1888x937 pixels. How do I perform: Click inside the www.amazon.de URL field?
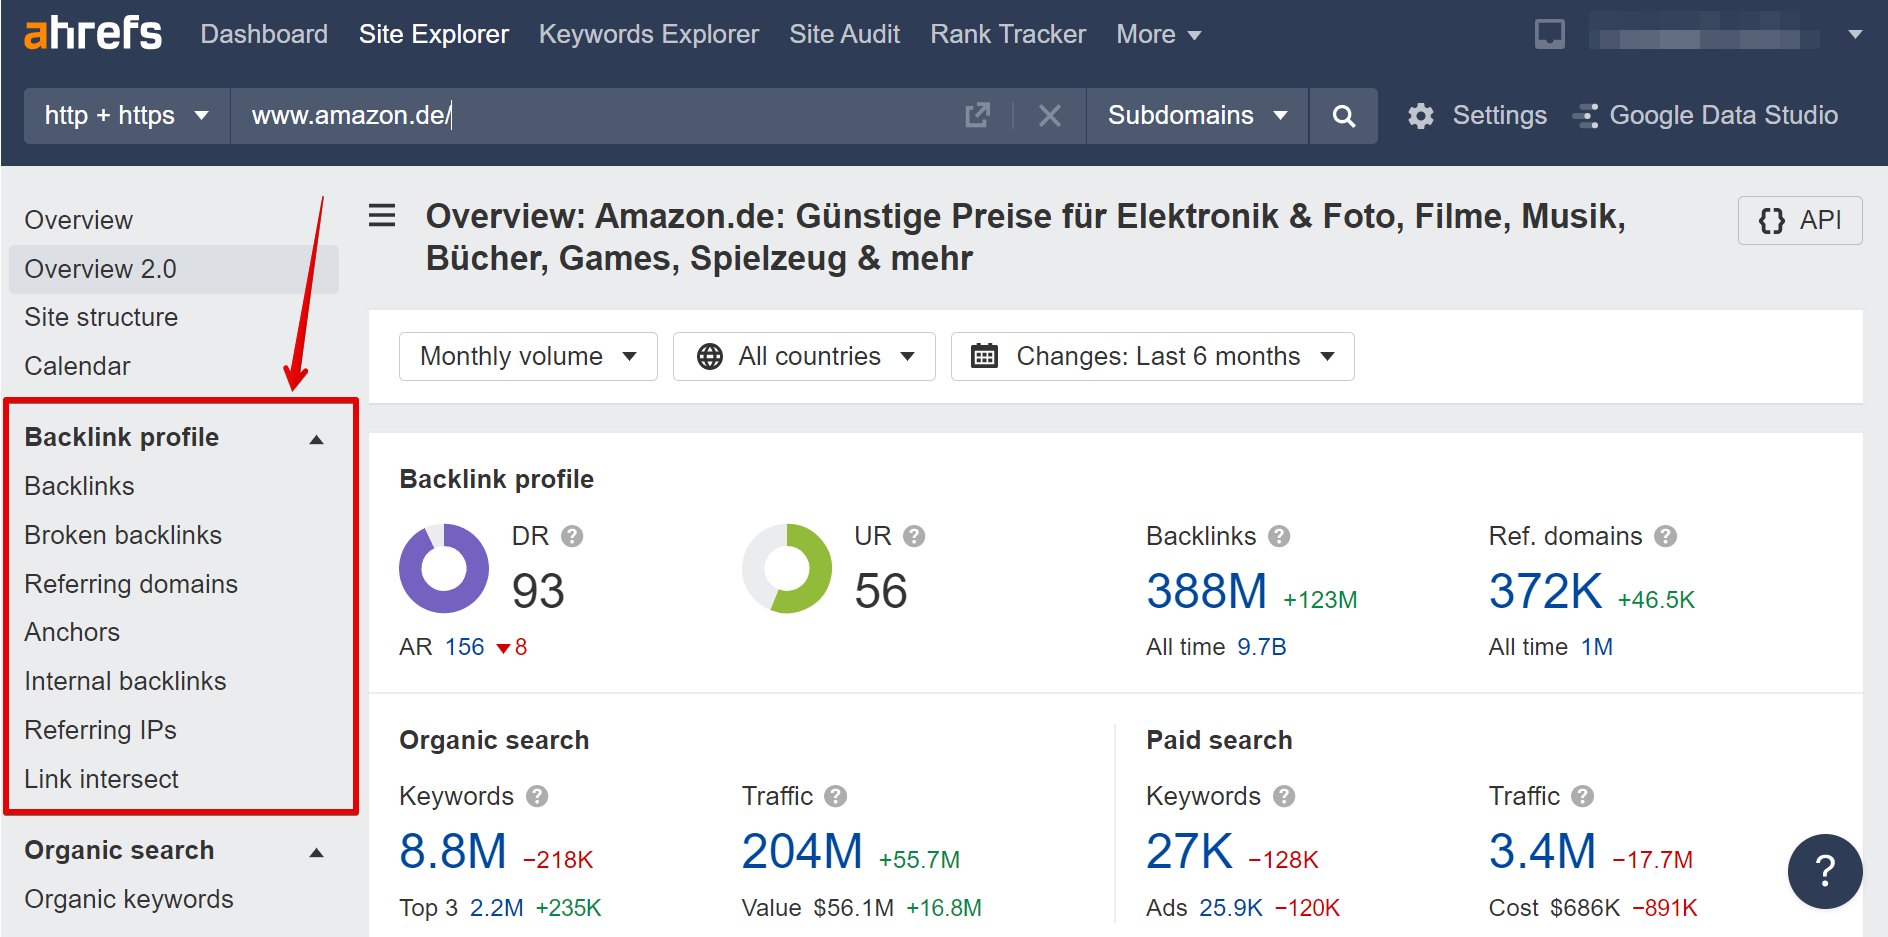tap(351, 115)
